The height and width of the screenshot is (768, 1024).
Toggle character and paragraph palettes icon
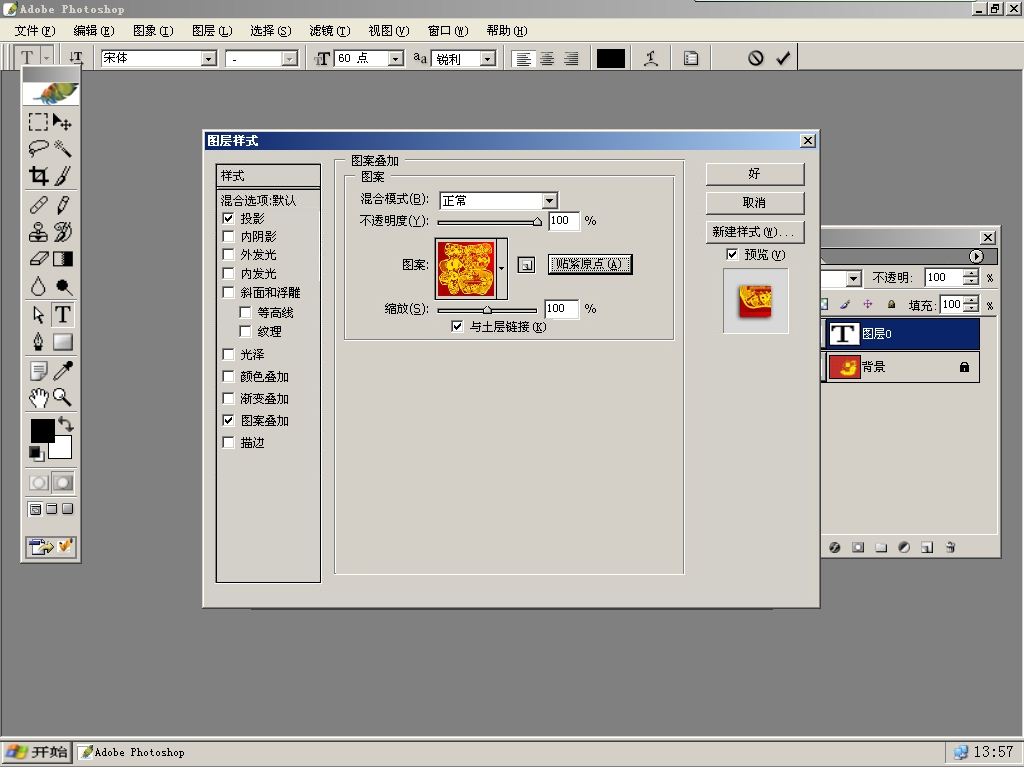tap(691, 59)
